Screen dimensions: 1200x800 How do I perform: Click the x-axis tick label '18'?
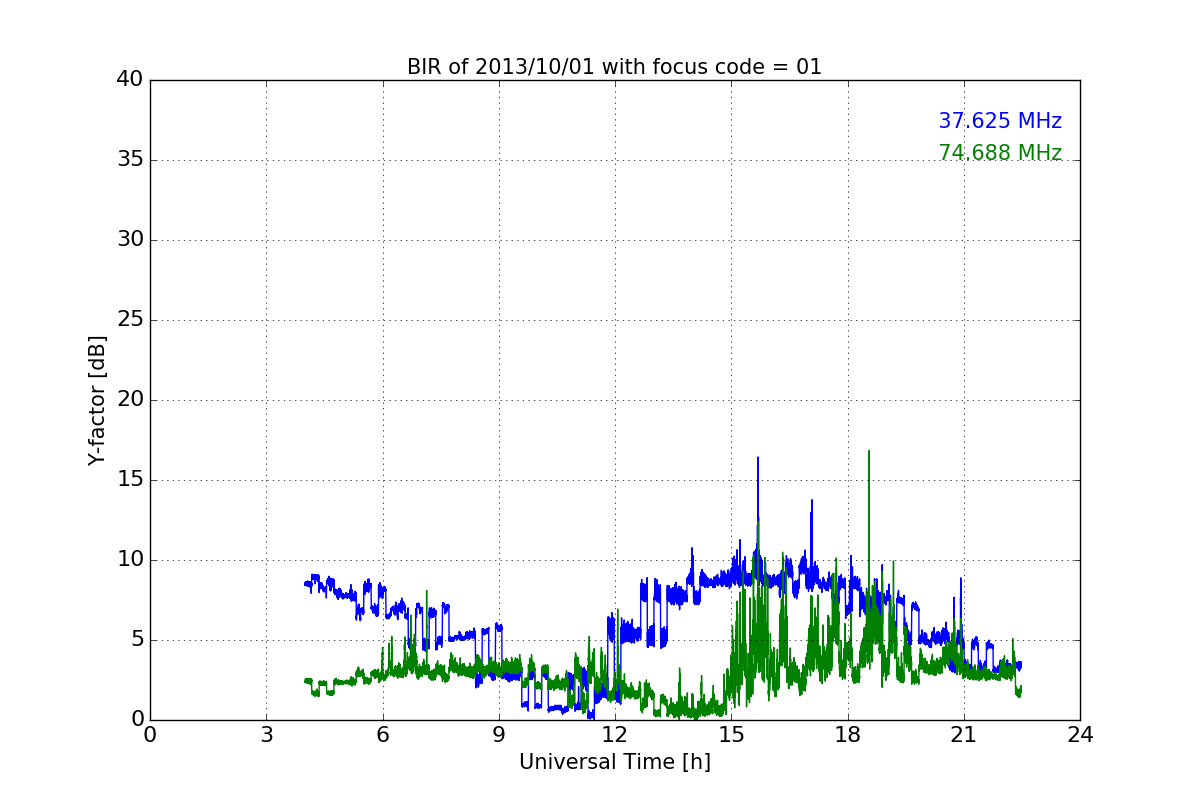[x=848, y=735]
